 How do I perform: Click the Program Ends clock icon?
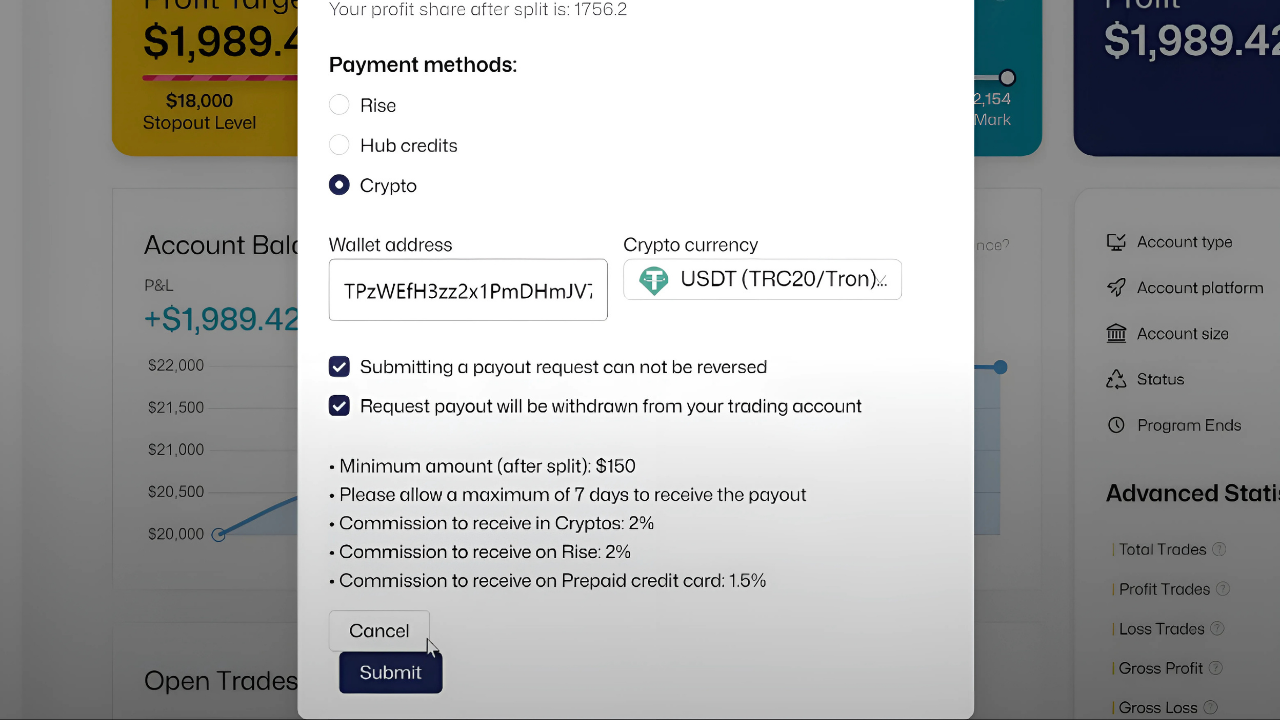(1116, 425)
